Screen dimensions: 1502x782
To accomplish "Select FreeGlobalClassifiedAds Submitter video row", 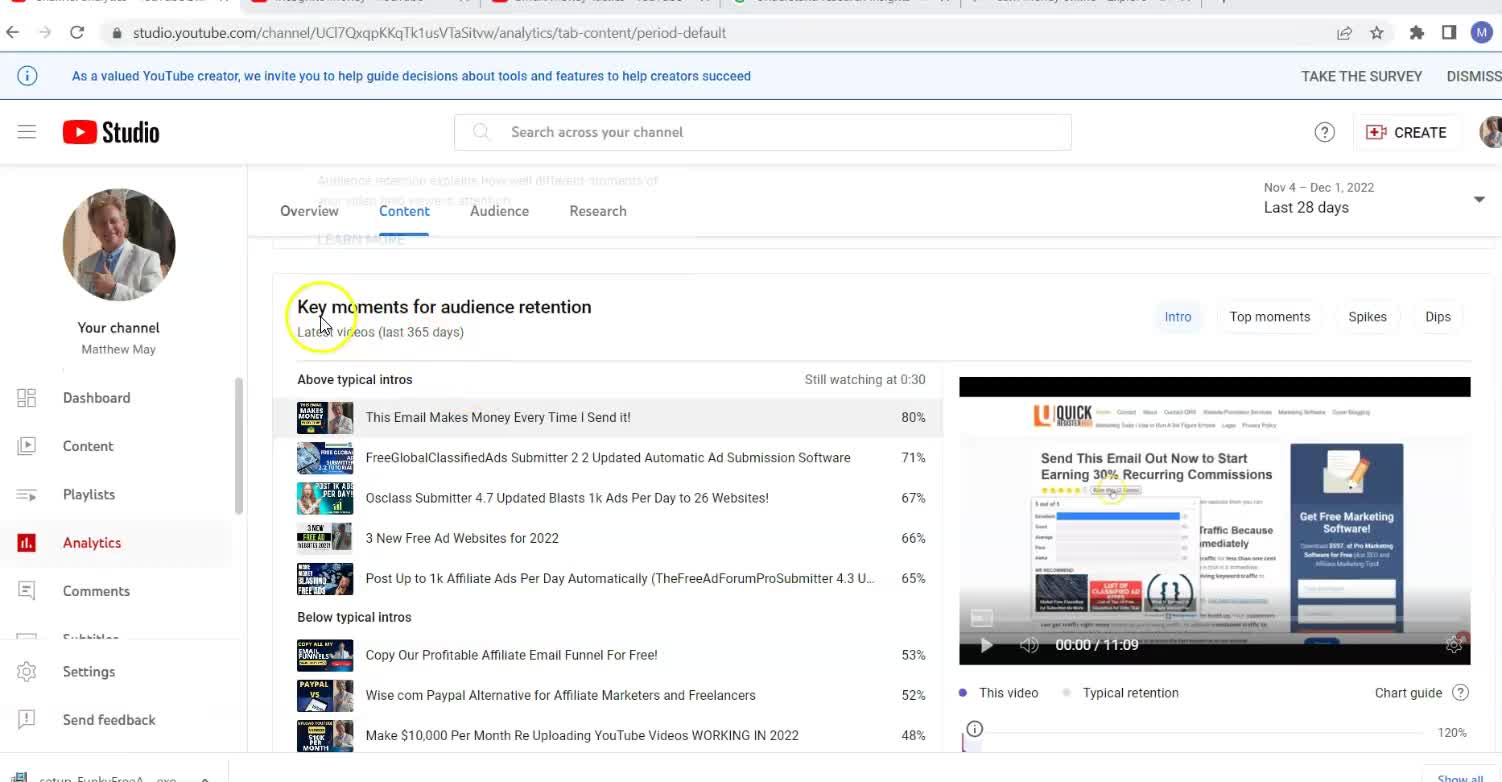I will point(608,458).
